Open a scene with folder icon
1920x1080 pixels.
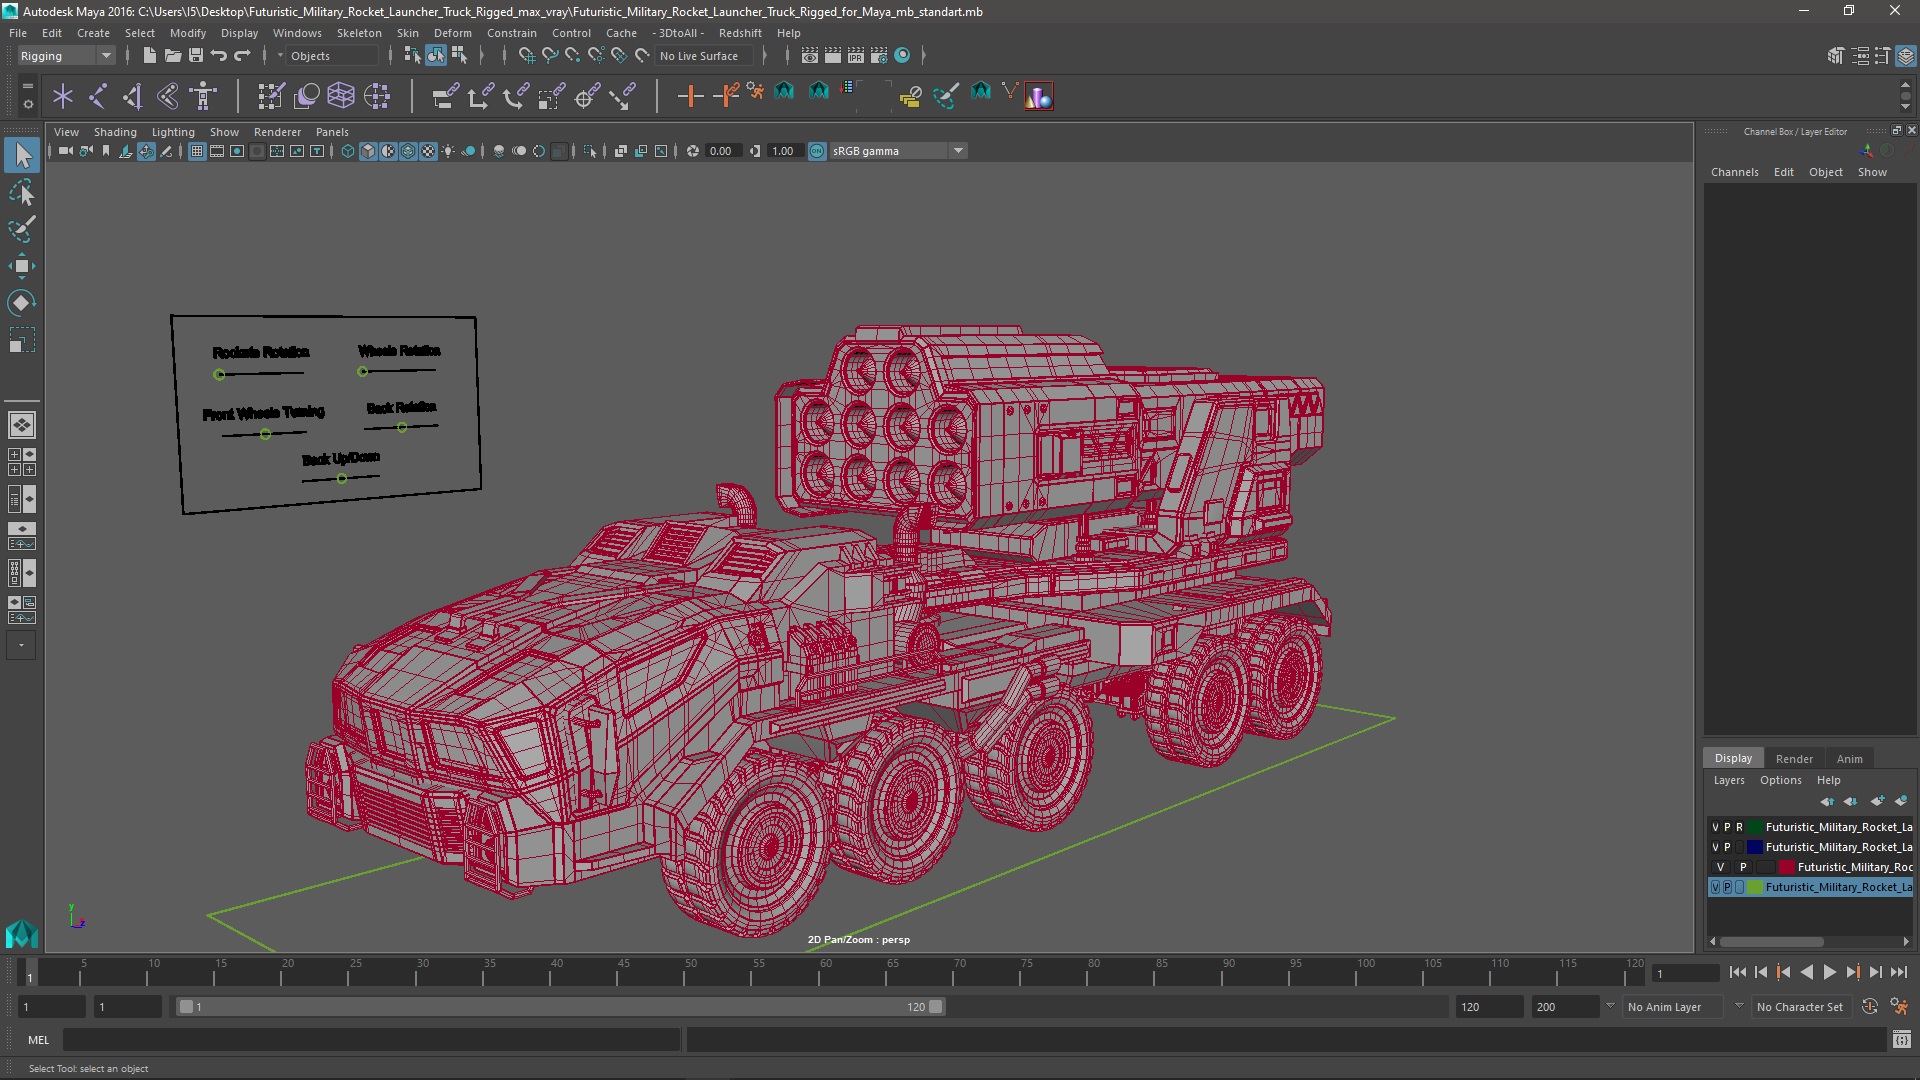point(172,56)
